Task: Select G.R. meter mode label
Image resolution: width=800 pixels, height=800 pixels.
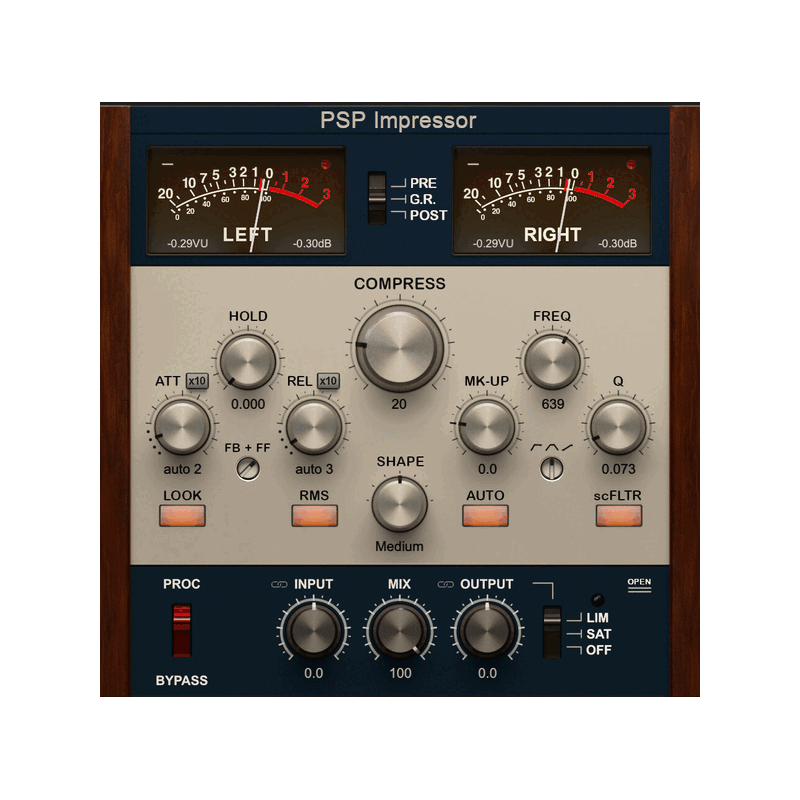Action: click(x=422, y=199)
